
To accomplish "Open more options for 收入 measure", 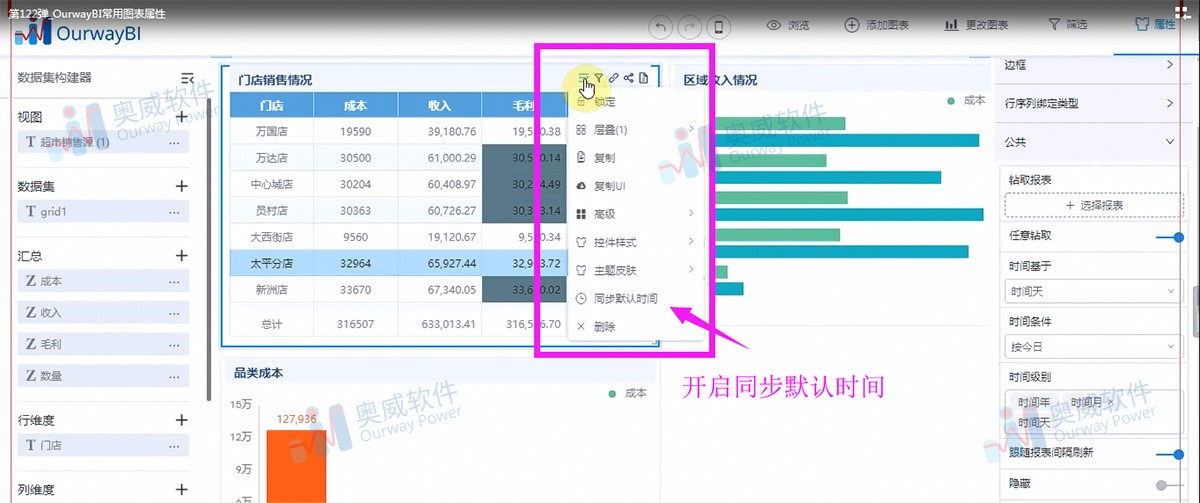I will click(174, 313).
